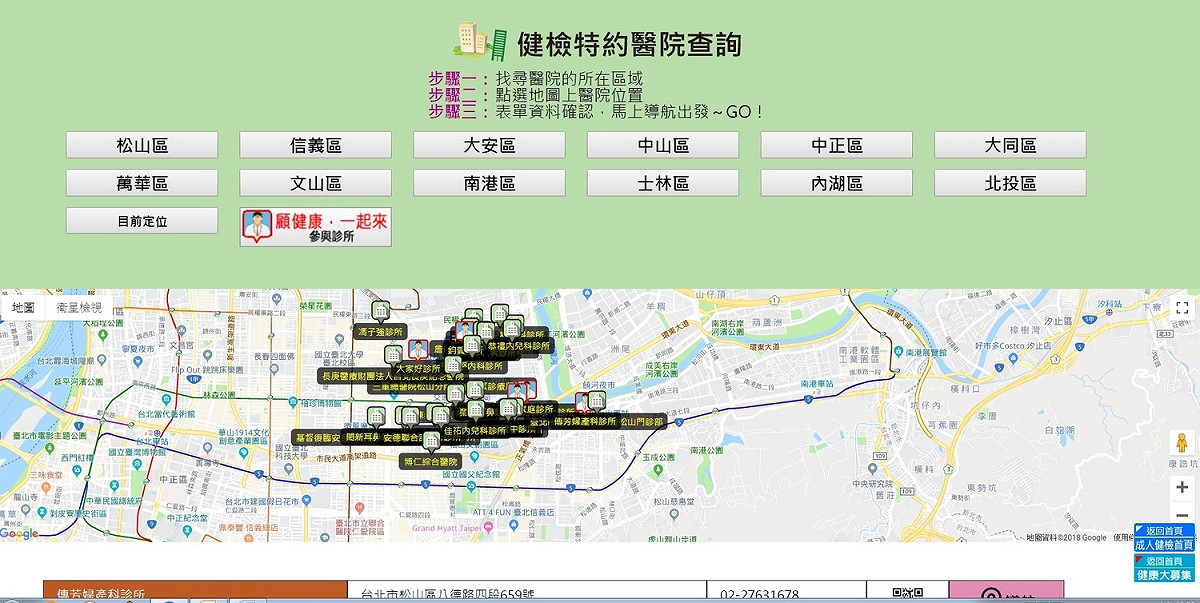Select the 松山區 district button

(142, 145)
